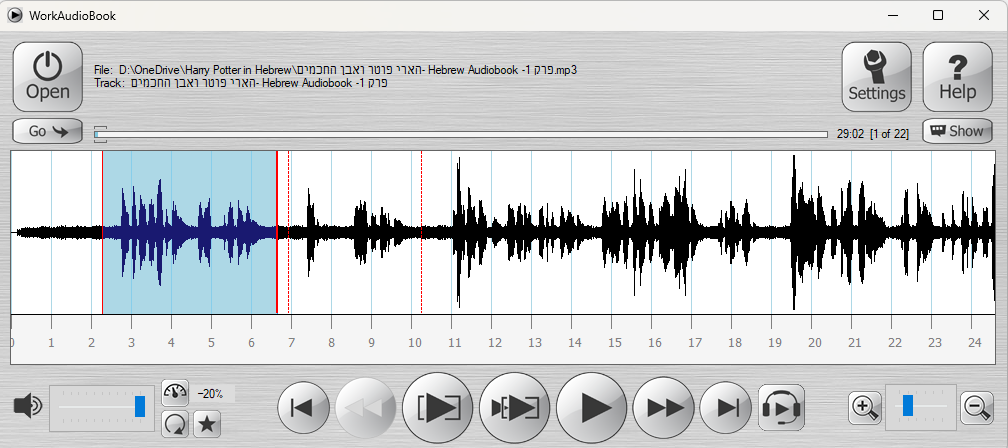Adjust the volume slider handle
The width and height of the screenshot is (1008, 448).
140,406
